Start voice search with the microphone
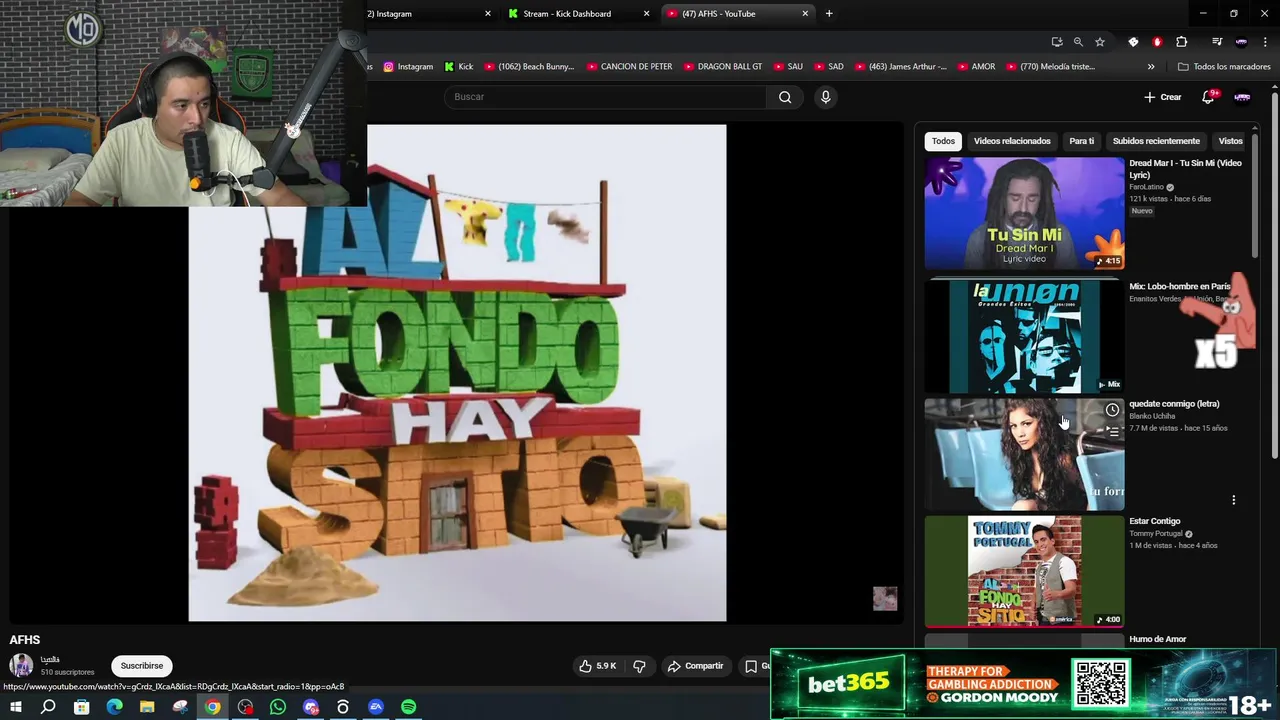The width and height of the screenshot is (1280, 720). coord(825,97)
